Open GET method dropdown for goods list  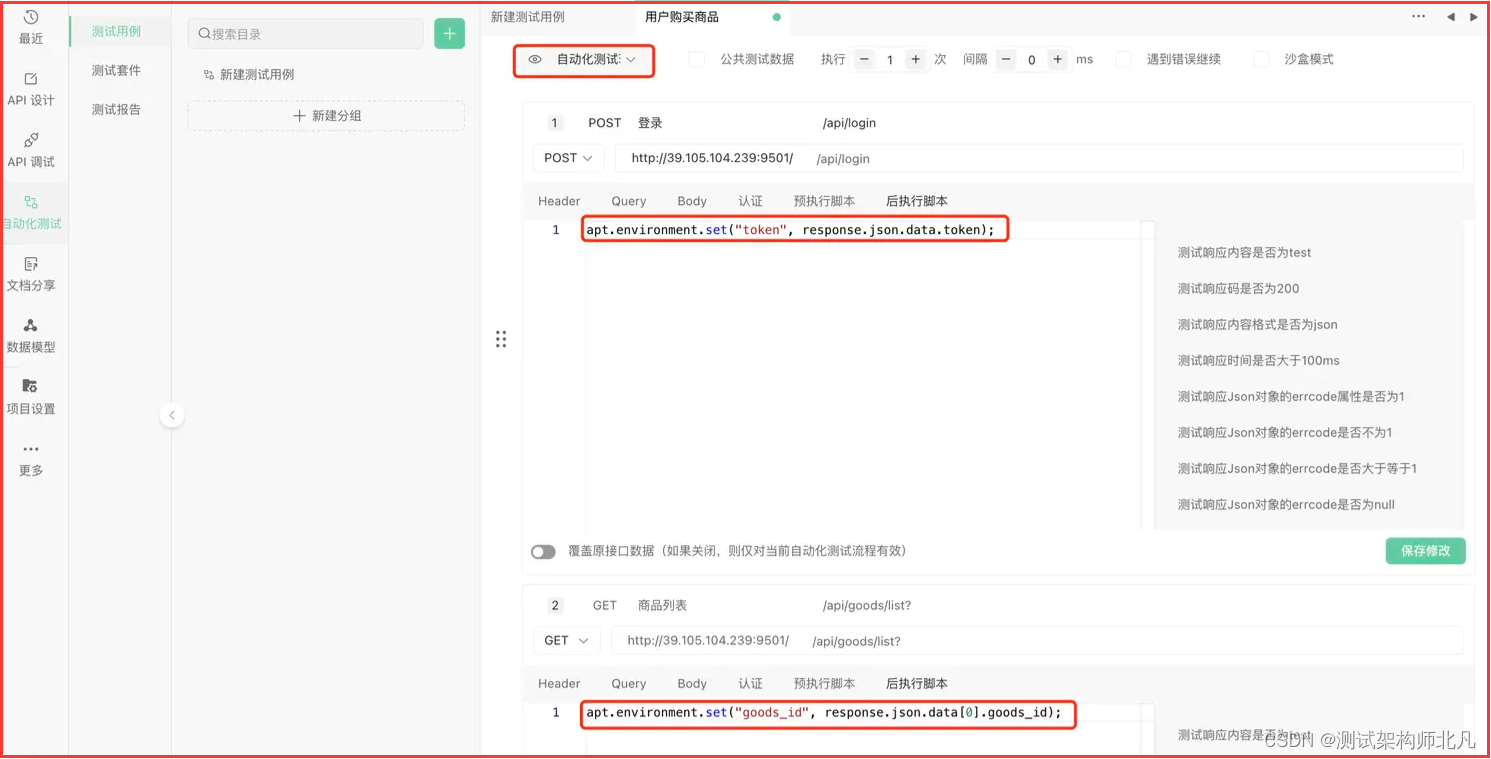coord(566,640)
